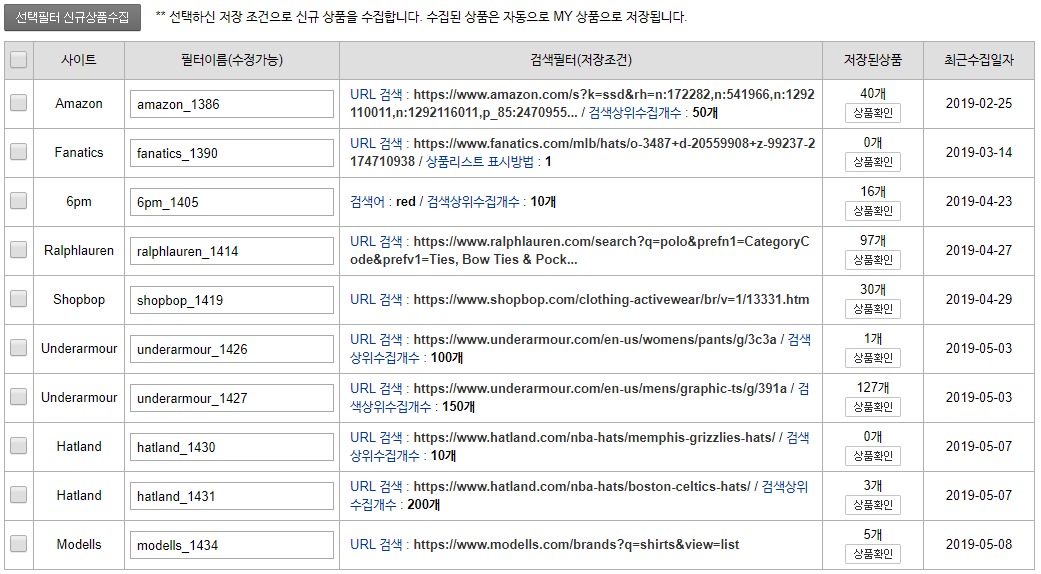Open the Ralphlauren polo search URL filter
Screen dimensions: 1041x574
coord(580,251)
